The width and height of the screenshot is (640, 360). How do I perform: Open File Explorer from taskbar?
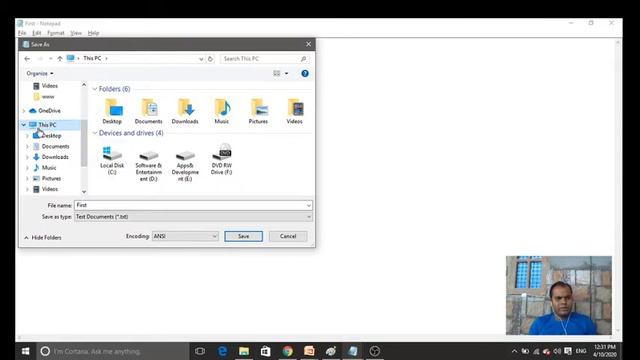tap(244, 351)
